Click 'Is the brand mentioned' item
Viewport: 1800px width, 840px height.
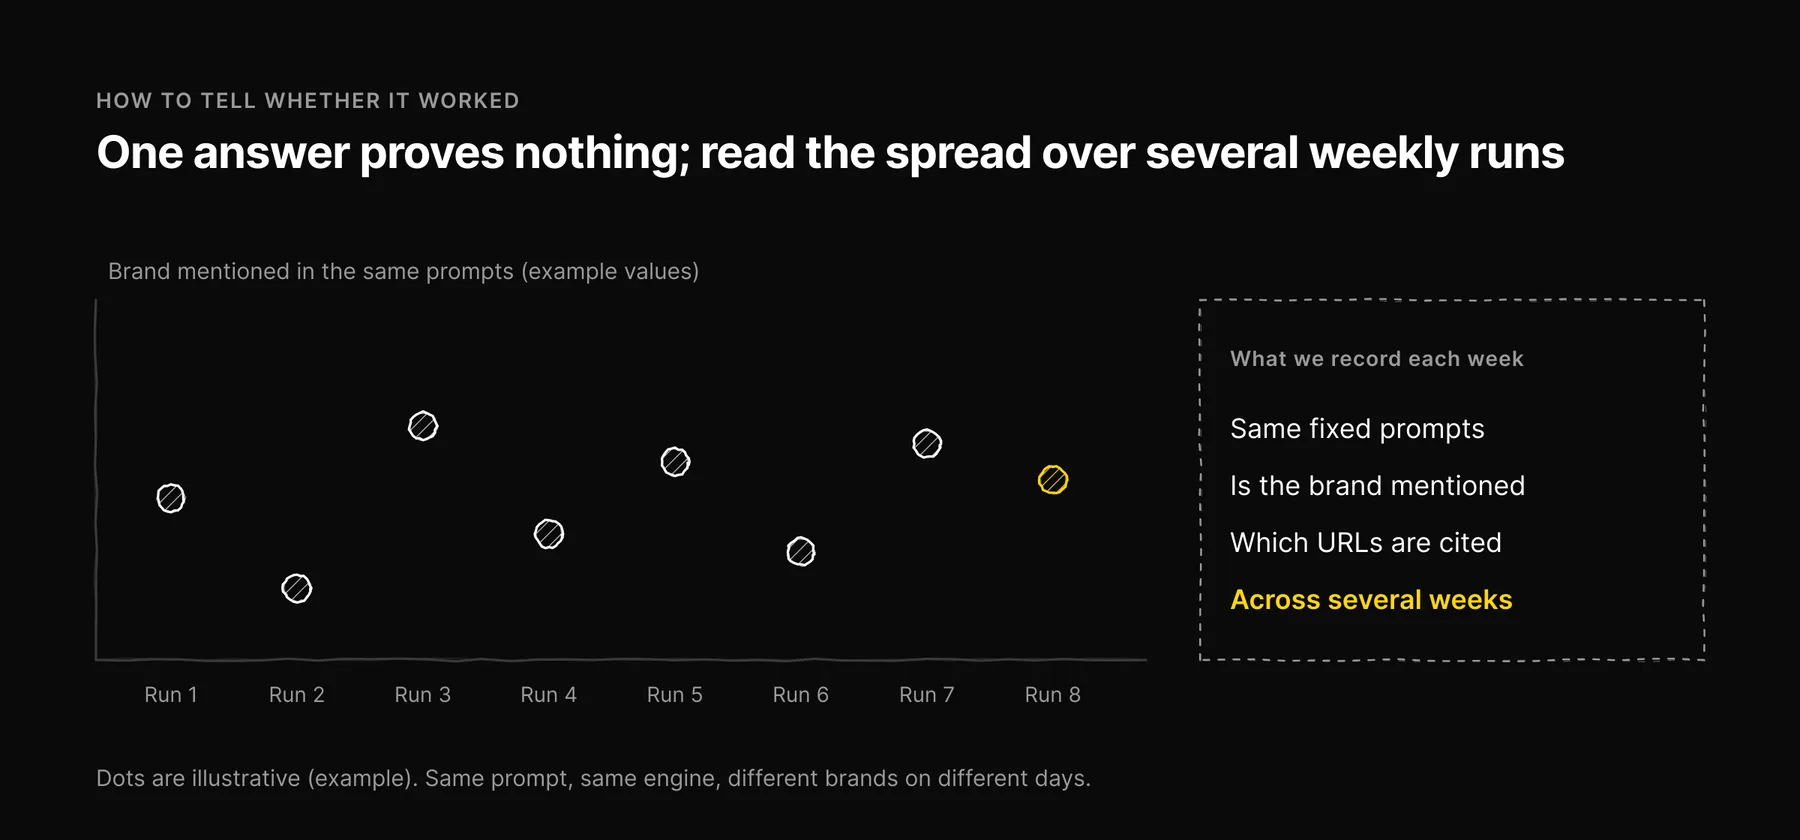1377,486
